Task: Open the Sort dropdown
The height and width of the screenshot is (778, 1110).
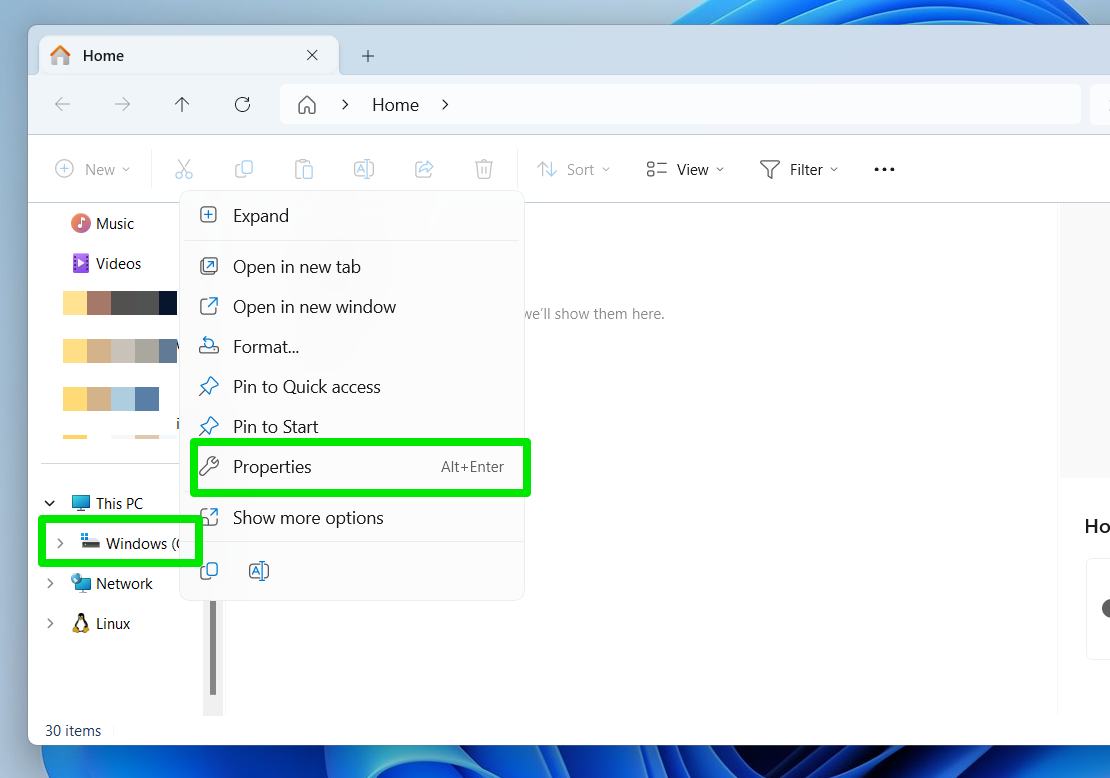Action: pyautogui.click(x=574, y=169)
